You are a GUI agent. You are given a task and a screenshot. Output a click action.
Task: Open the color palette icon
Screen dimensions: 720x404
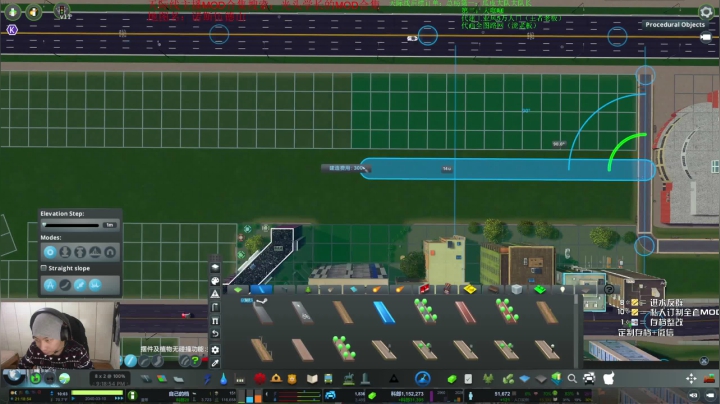(x=215, y=281)
